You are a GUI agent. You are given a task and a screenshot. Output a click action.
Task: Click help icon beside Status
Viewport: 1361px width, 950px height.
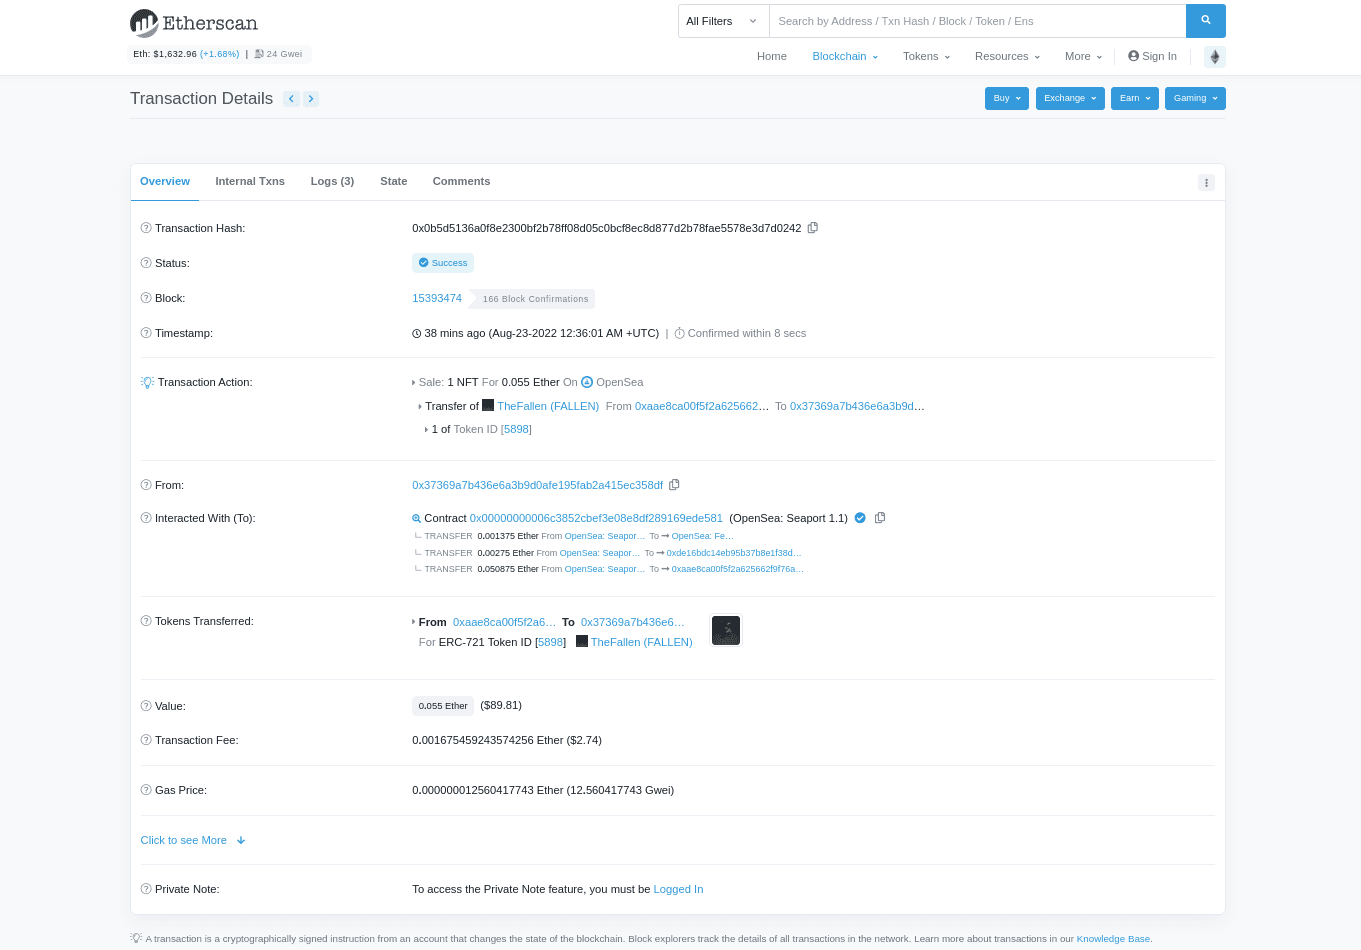tap(146, 263)
